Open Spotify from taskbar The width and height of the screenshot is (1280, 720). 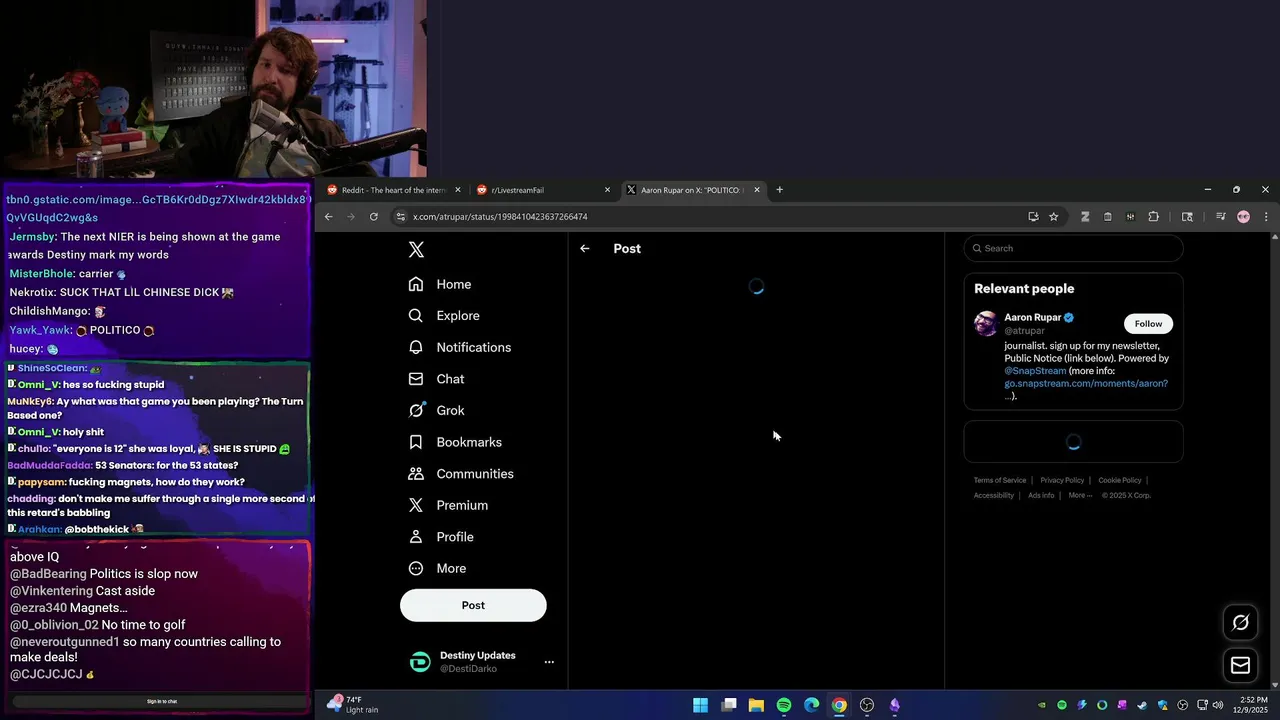(784, 705)
